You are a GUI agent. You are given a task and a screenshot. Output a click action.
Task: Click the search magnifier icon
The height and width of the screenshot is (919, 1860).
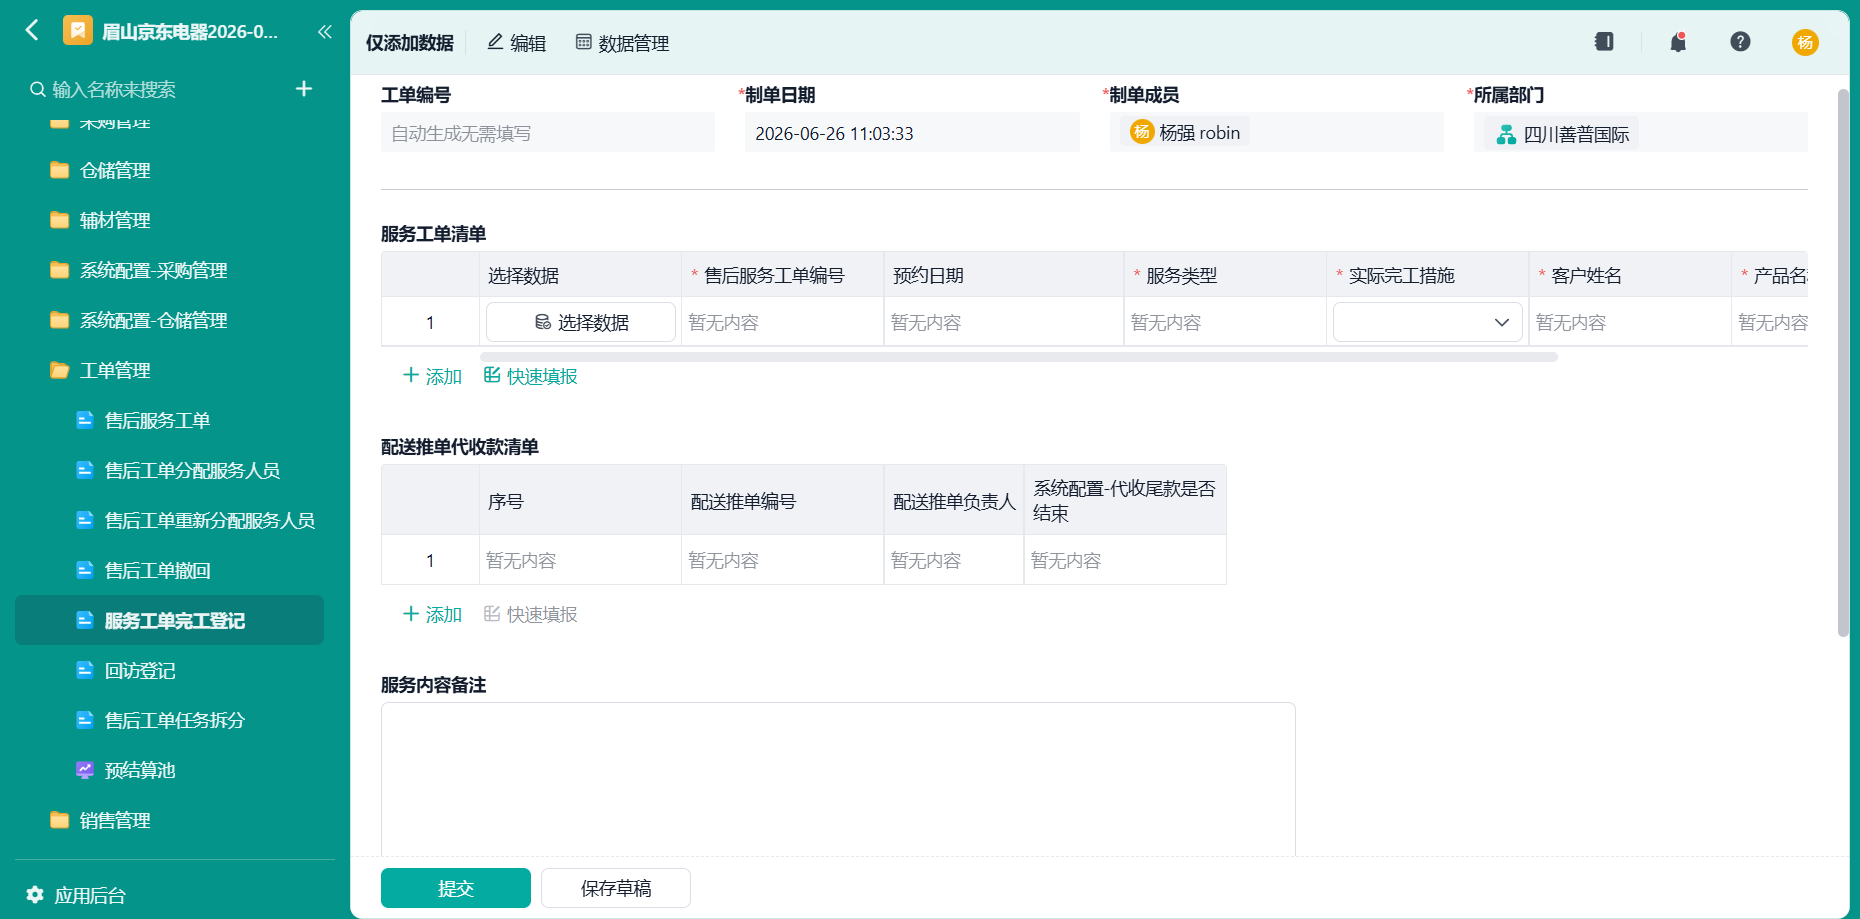[38, 89]
